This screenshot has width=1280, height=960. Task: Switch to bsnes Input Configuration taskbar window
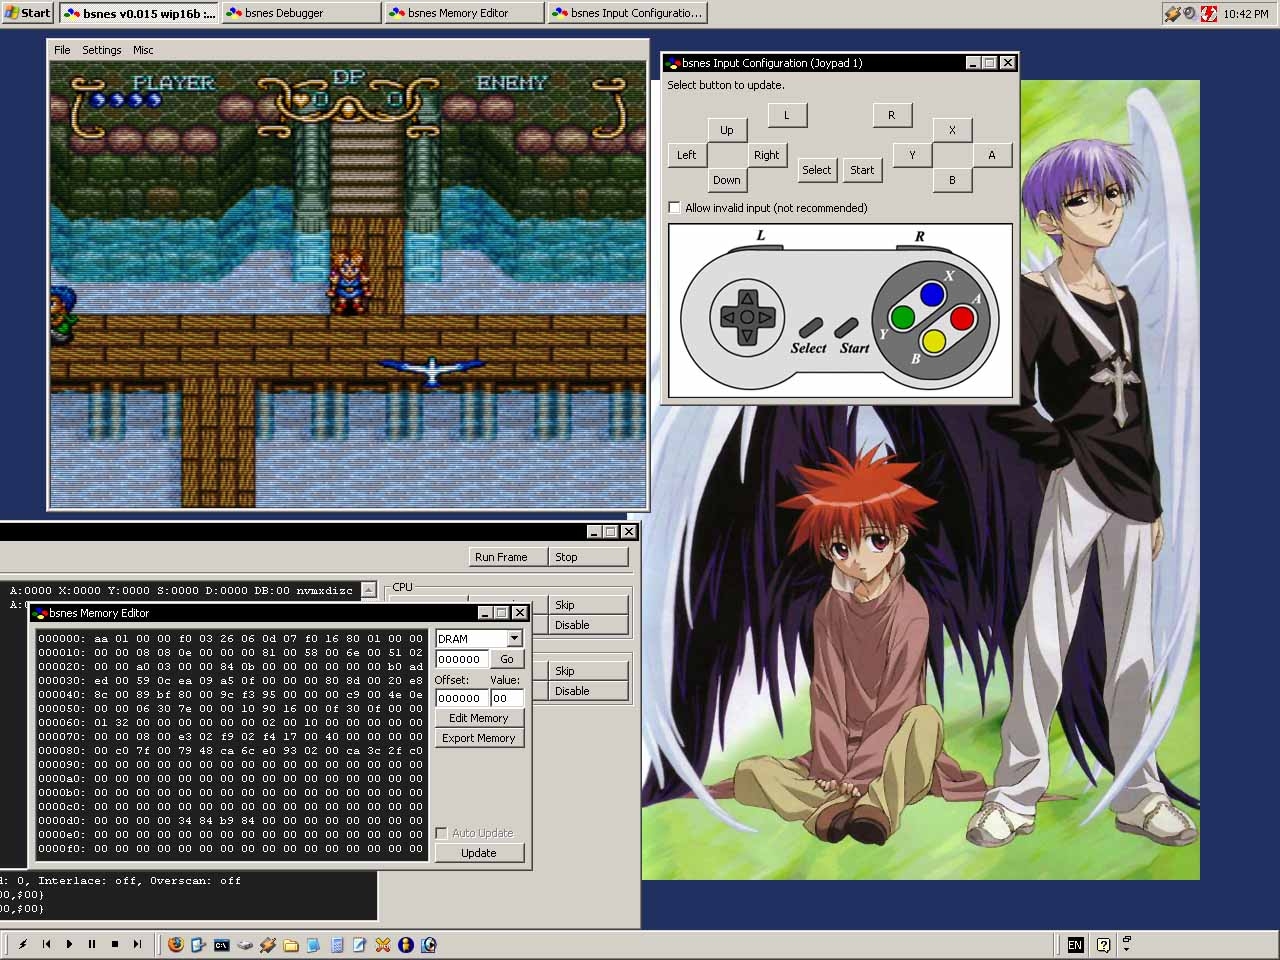click(627, 13)
